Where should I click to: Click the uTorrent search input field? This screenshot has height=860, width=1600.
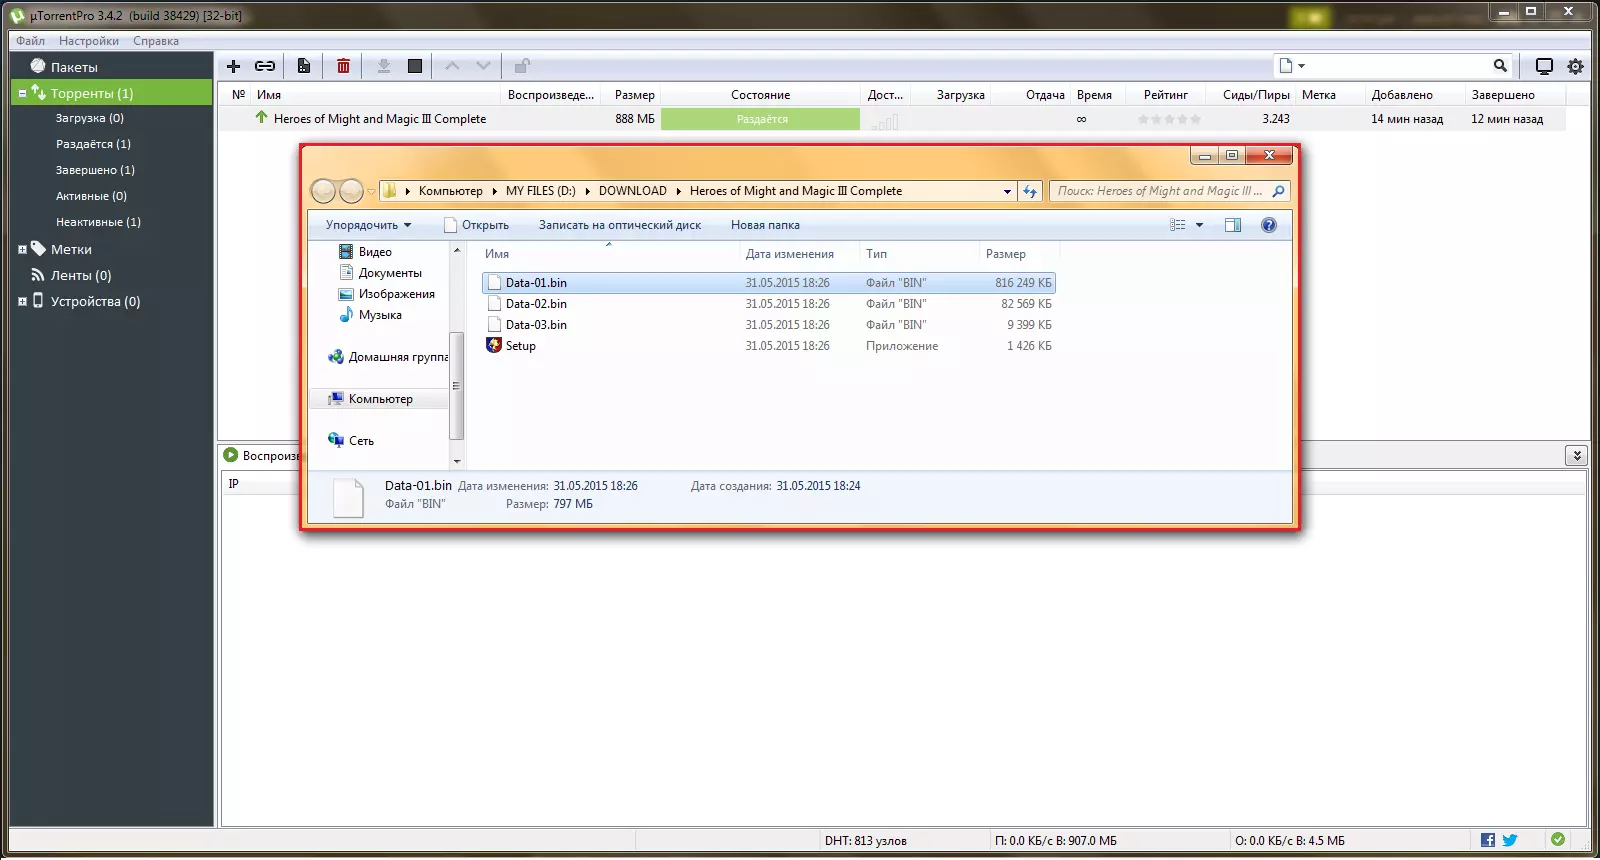pos(1400,65)
